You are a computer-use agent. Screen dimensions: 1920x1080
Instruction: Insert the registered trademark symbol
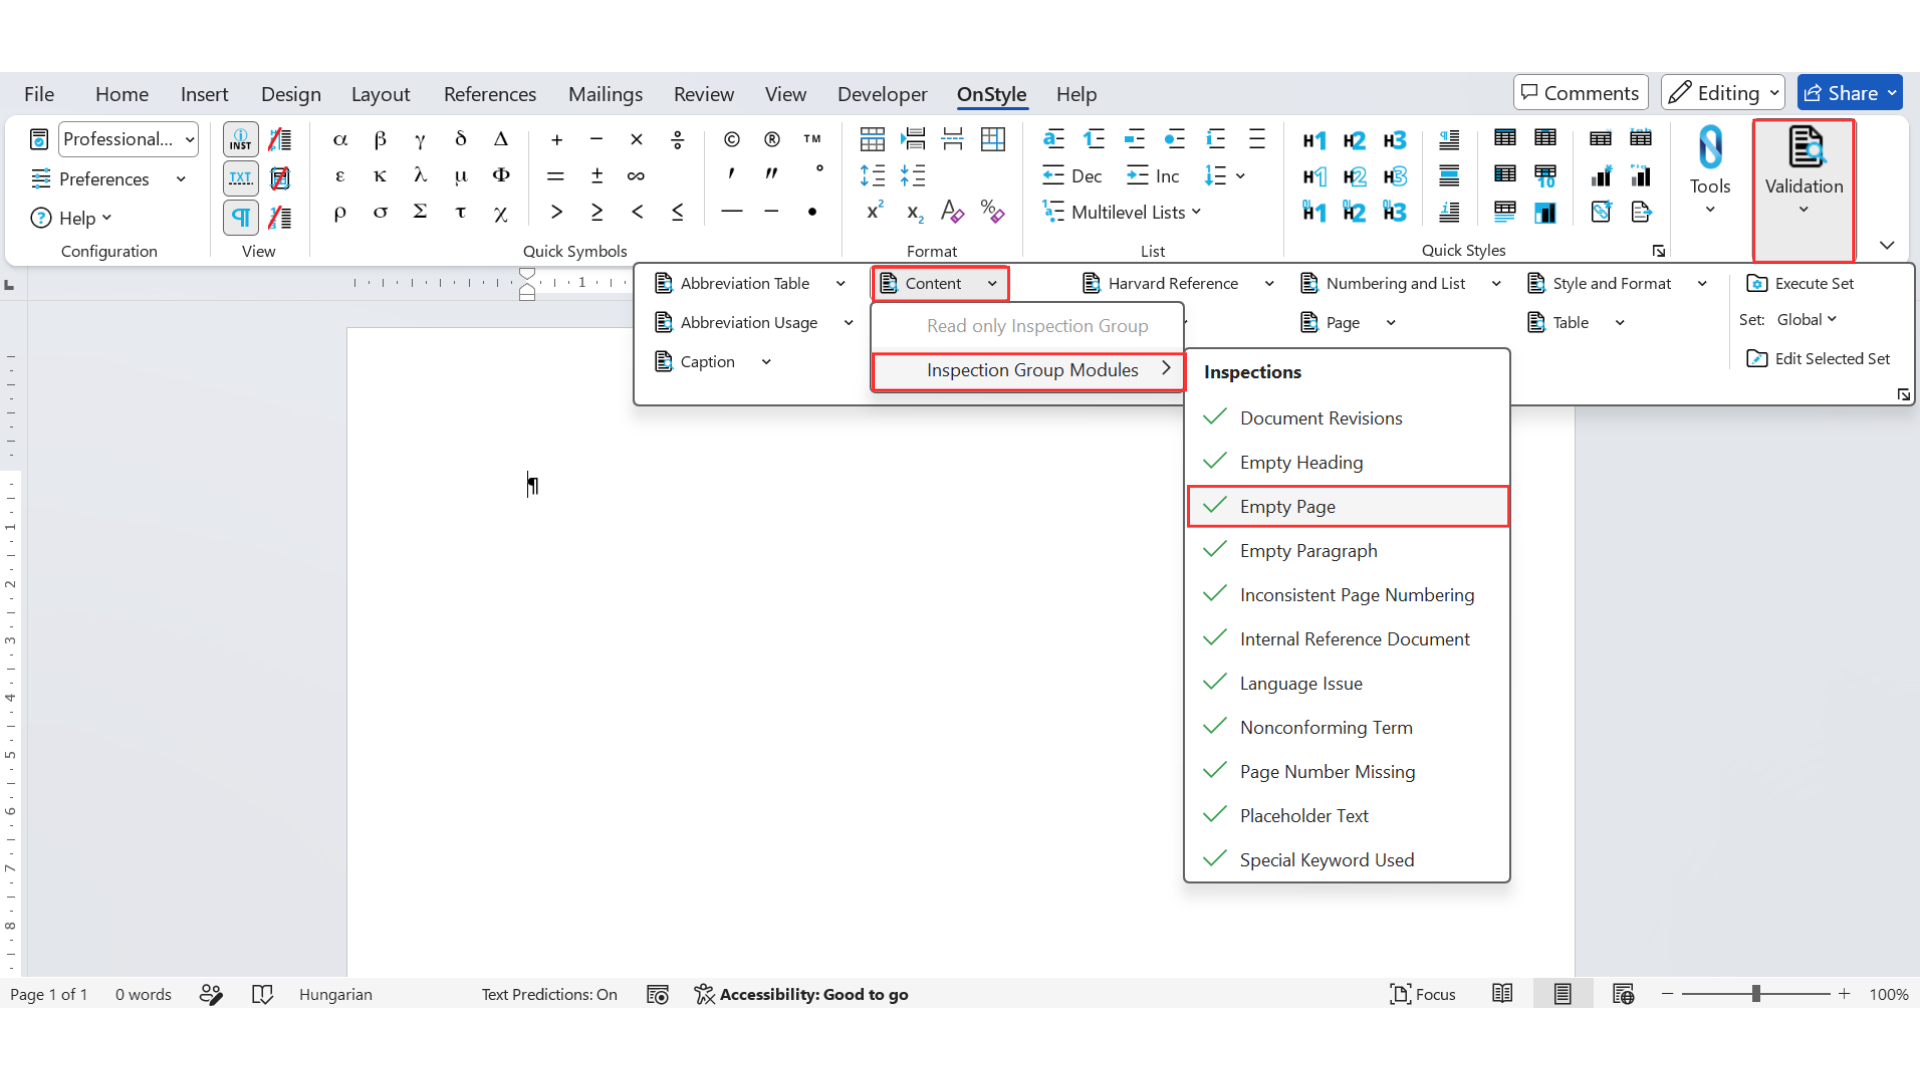point(772,140)
